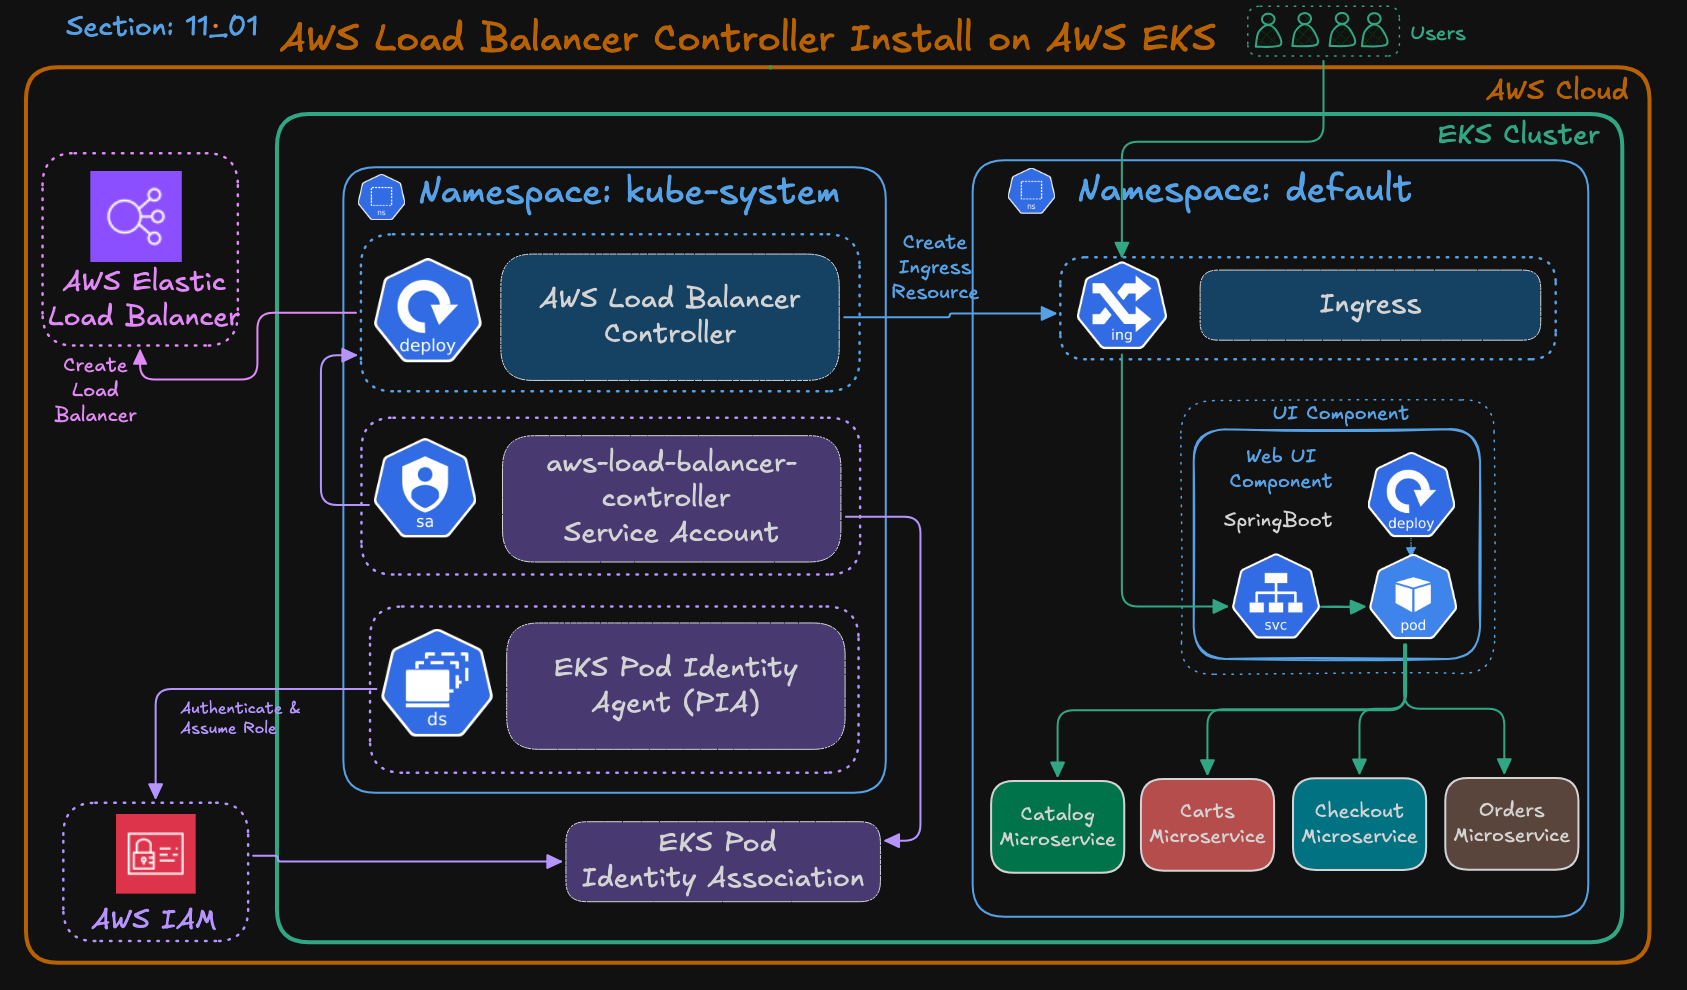
Task: Click the Catalog Microservice green box
Action: coord(1057,826)
